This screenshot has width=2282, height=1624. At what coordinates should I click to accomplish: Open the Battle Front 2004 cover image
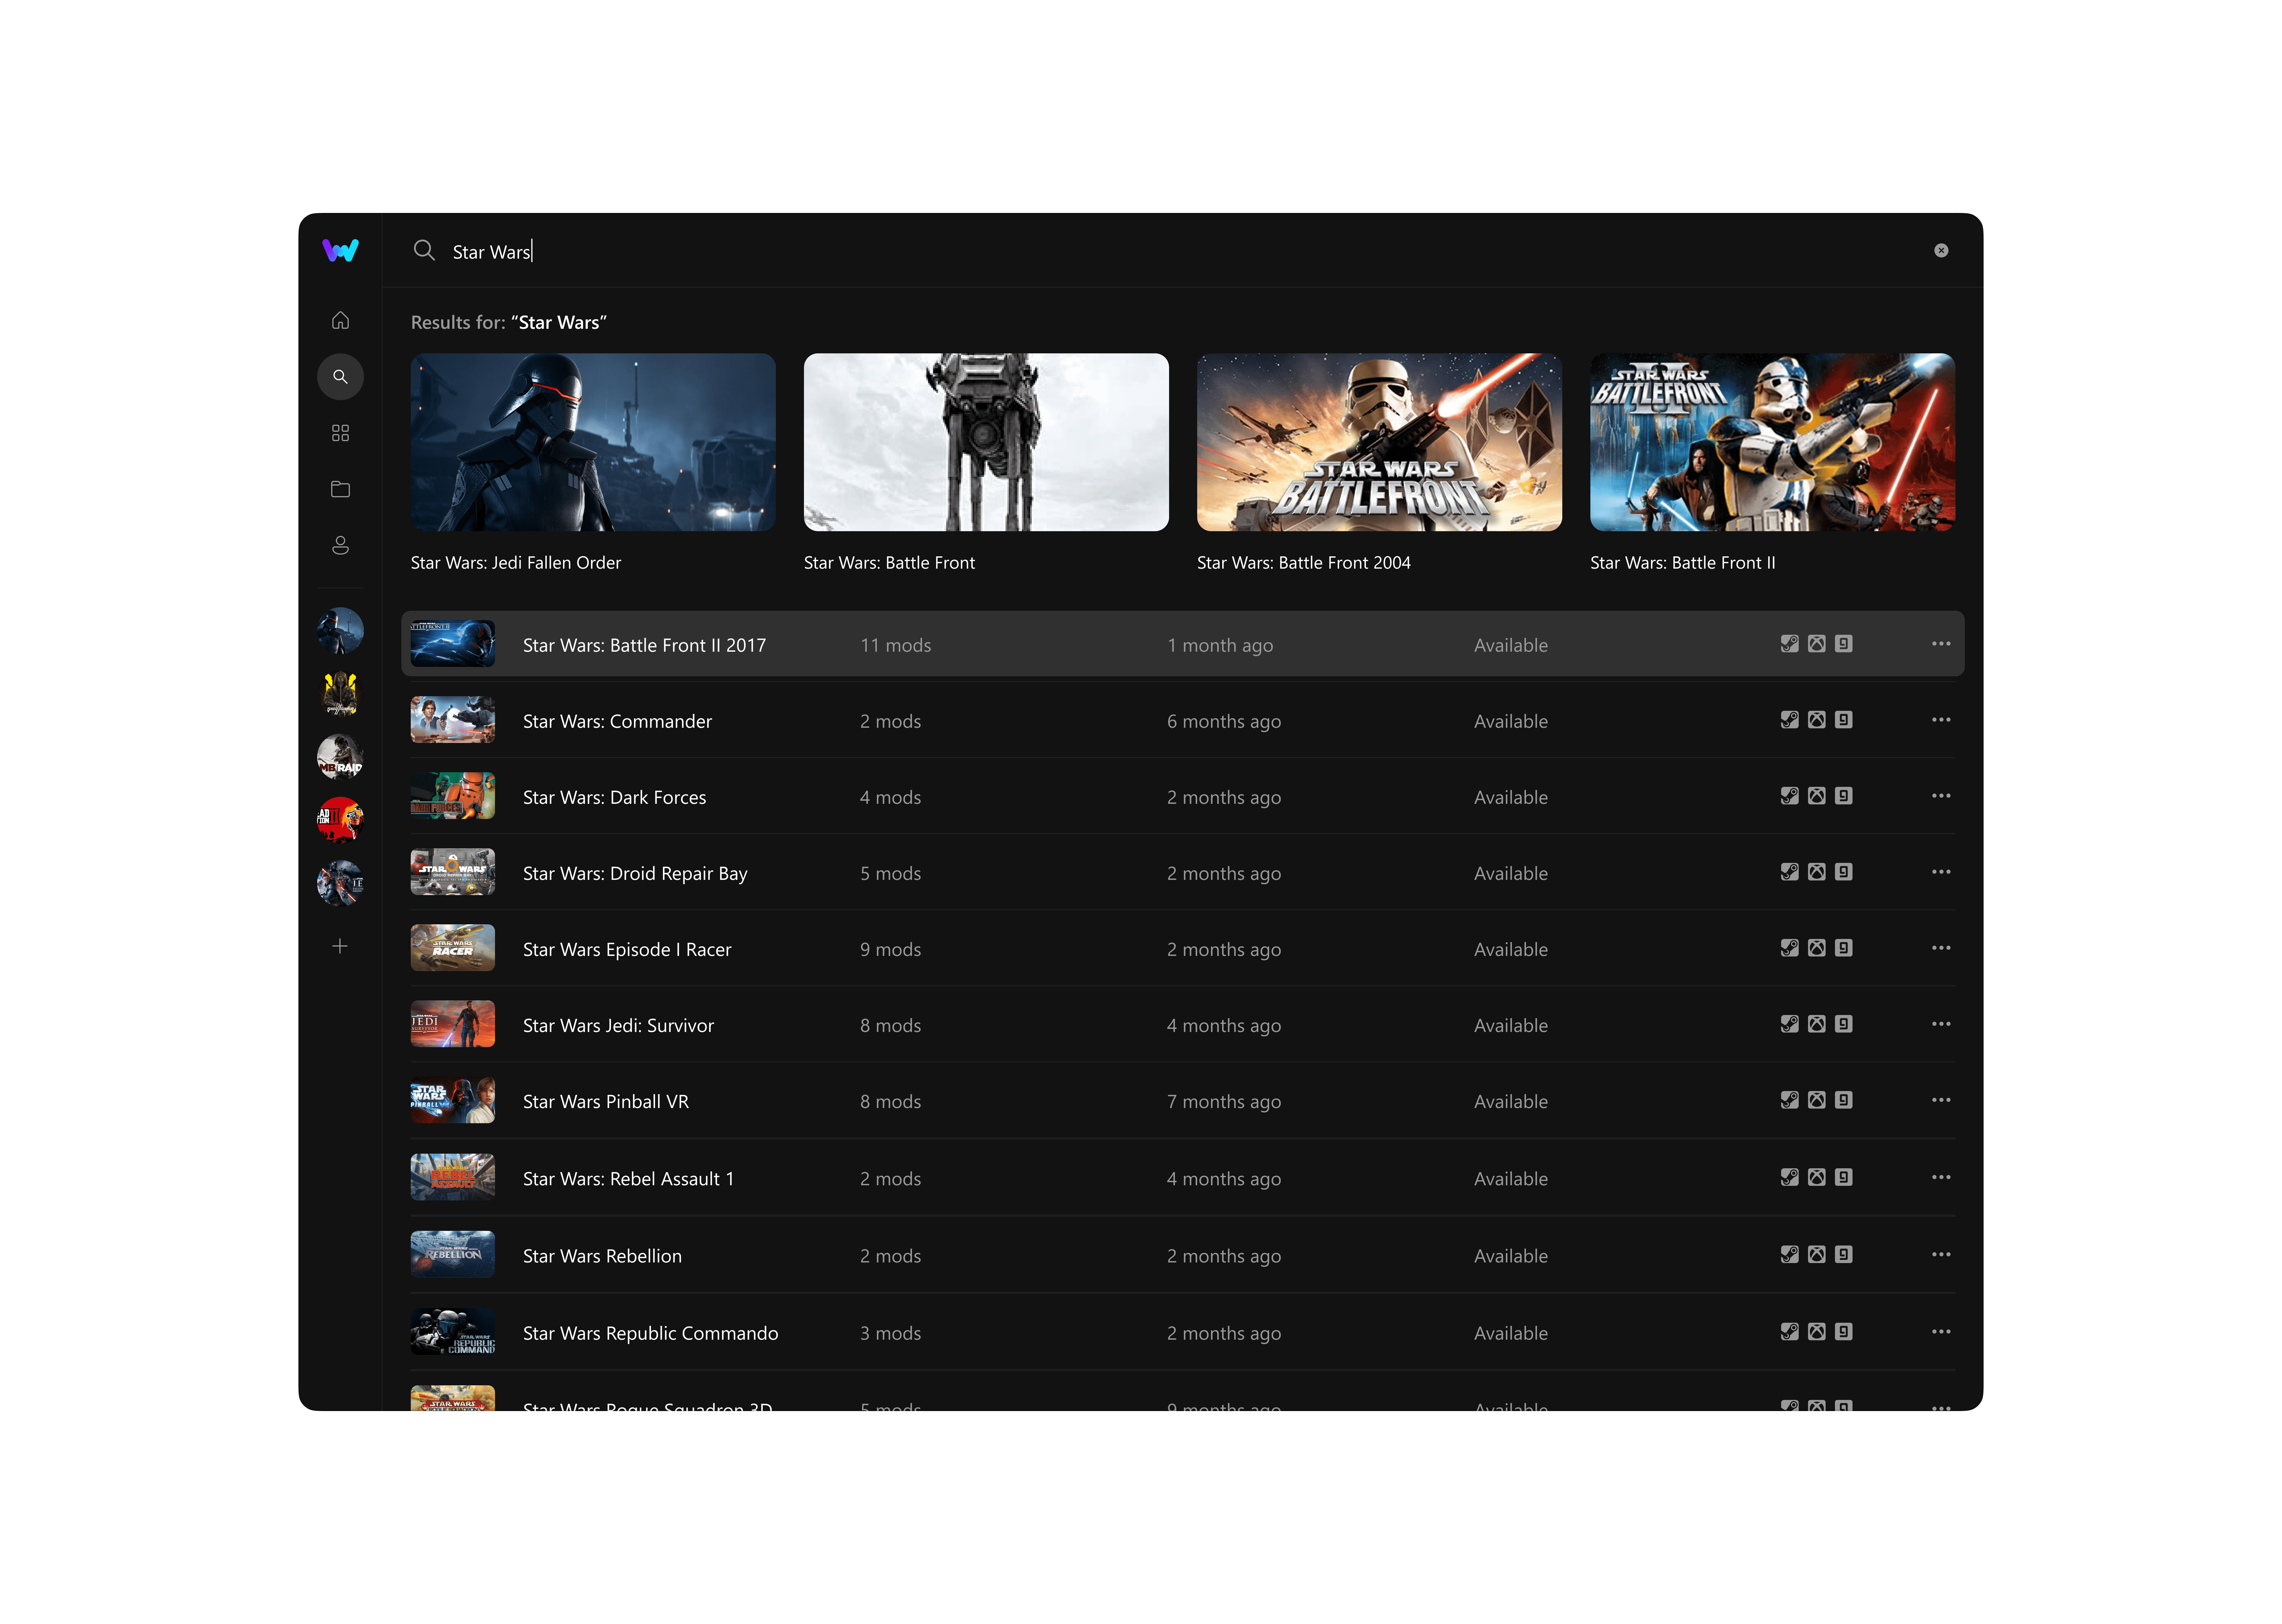[x=1379, y=442]
